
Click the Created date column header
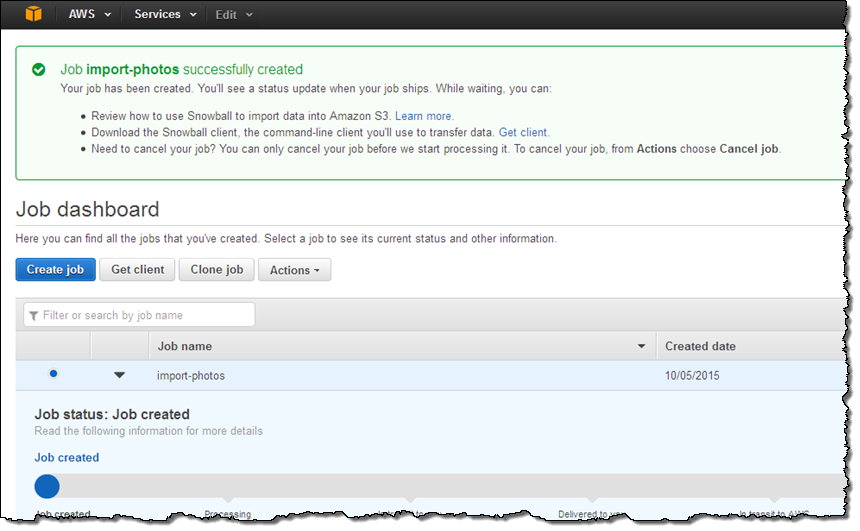(x=700, y=346)
